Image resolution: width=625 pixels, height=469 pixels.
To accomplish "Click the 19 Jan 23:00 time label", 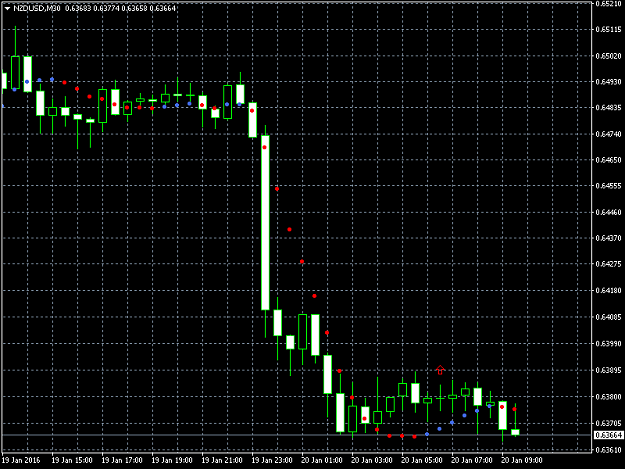I will (272, 460).
